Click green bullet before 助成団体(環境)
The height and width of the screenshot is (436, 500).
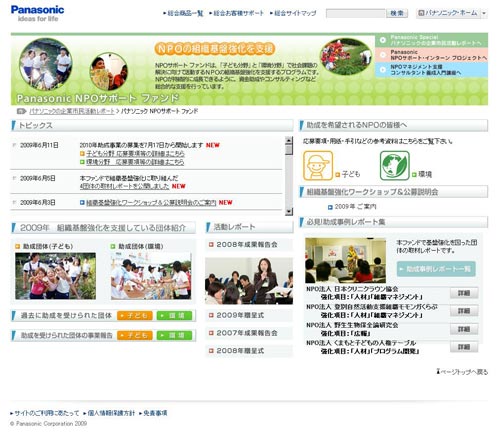(113, 246)
